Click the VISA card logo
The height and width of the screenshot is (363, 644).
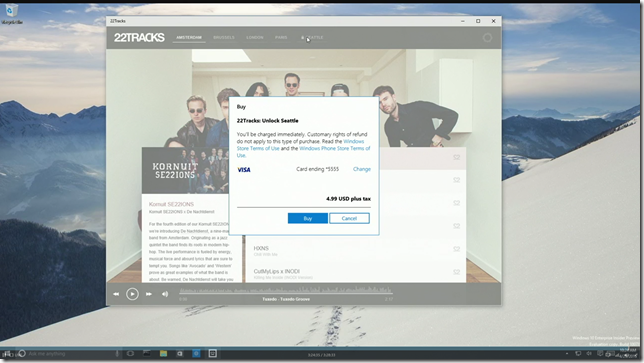coord(244,170)
